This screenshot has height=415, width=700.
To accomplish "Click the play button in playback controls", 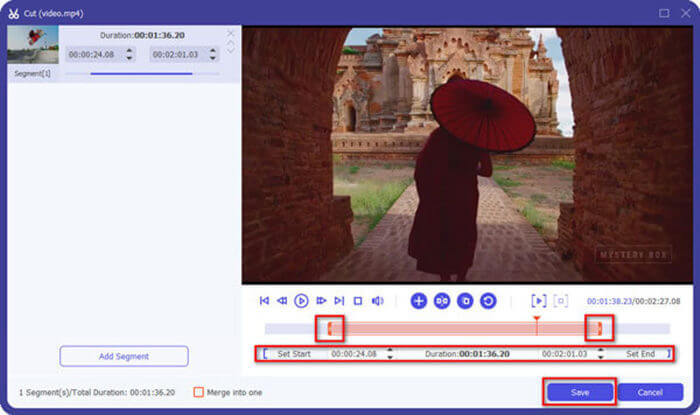I will pyautogui.click(x=301, y=300).
